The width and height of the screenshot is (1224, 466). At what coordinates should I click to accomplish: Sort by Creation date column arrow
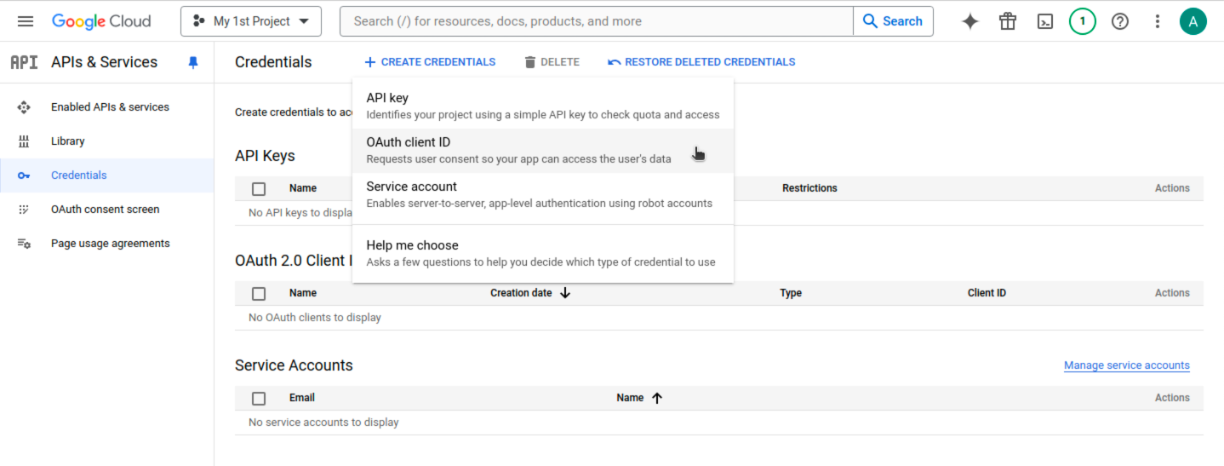tap(565, 293)
